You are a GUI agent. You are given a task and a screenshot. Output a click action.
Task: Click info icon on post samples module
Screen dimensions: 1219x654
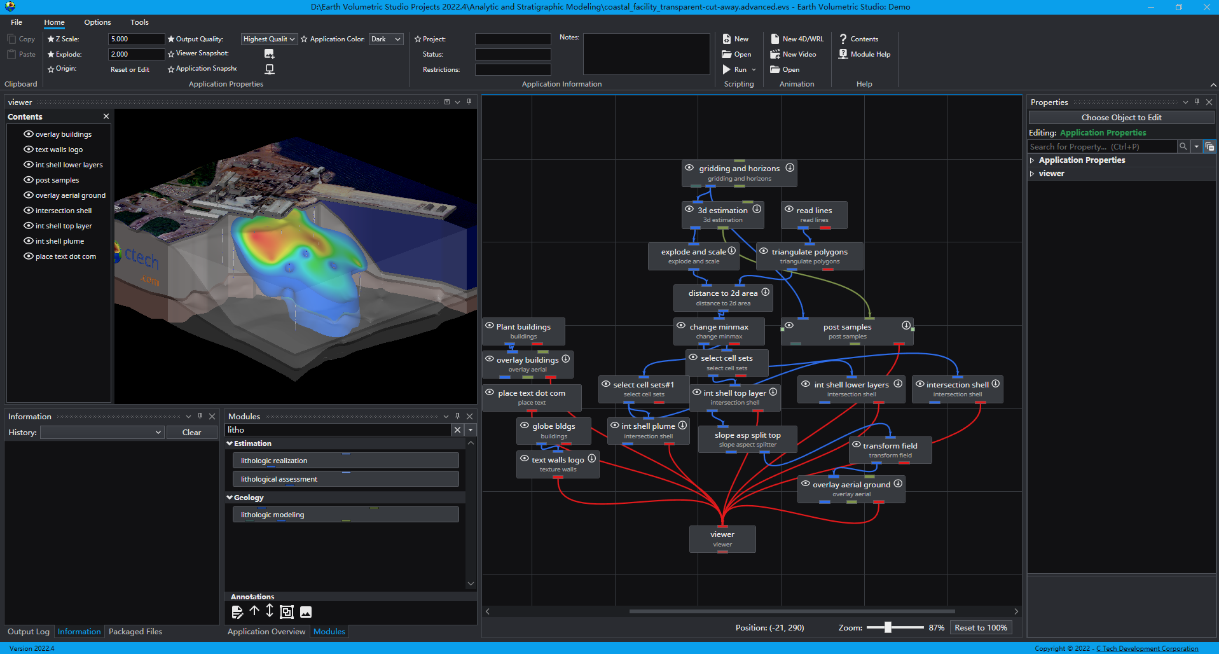[x=907, y=326]
